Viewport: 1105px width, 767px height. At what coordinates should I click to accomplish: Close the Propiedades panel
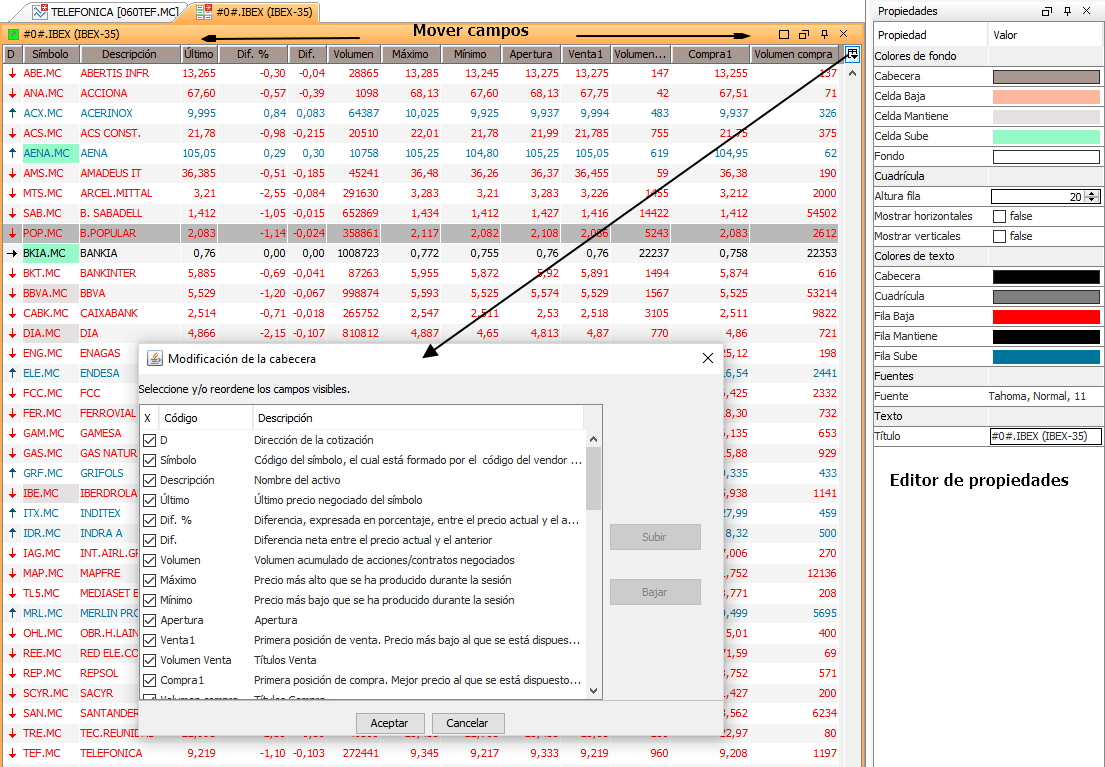coord(1087,11)
